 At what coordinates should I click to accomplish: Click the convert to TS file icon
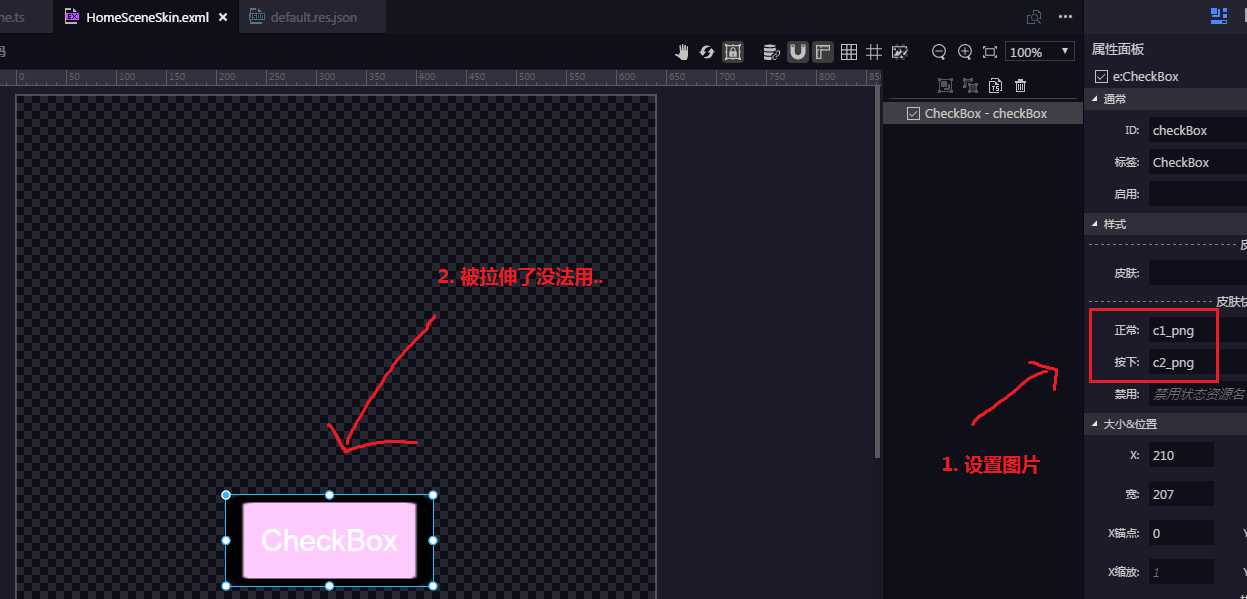click(995, 86)
